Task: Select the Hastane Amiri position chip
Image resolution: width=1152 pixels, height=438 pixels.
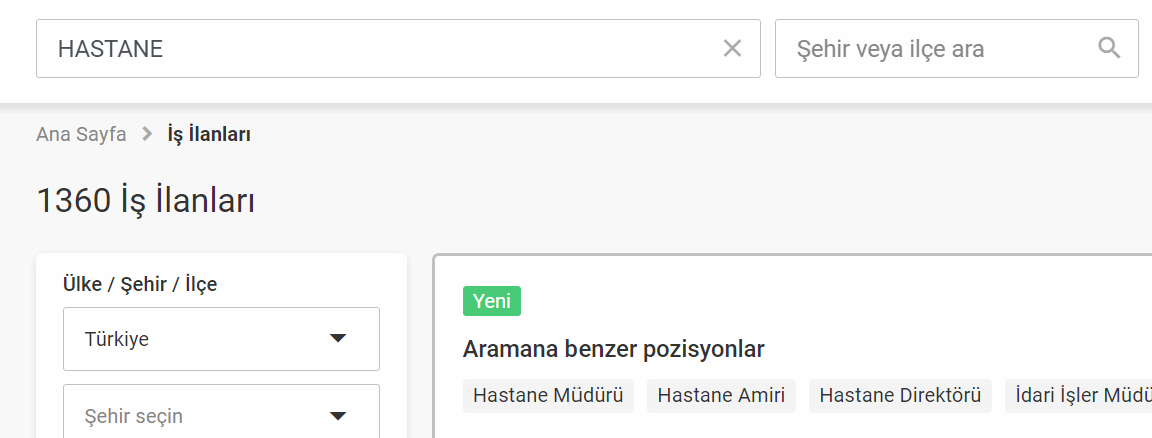Action: (x=721, y=396)
